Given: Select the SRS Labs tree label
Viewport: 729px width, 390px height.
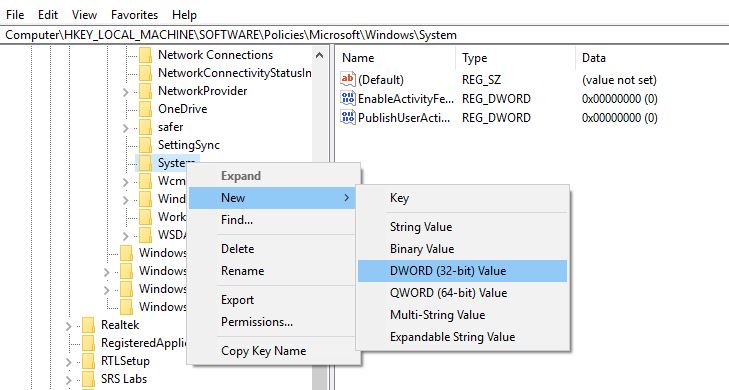Looking at the screenshot, I should (x=124, y=379).
